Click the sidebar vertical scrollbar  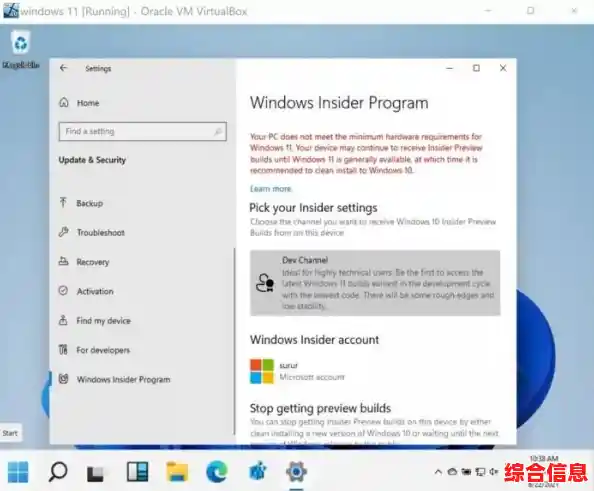(x=234, y=341)
